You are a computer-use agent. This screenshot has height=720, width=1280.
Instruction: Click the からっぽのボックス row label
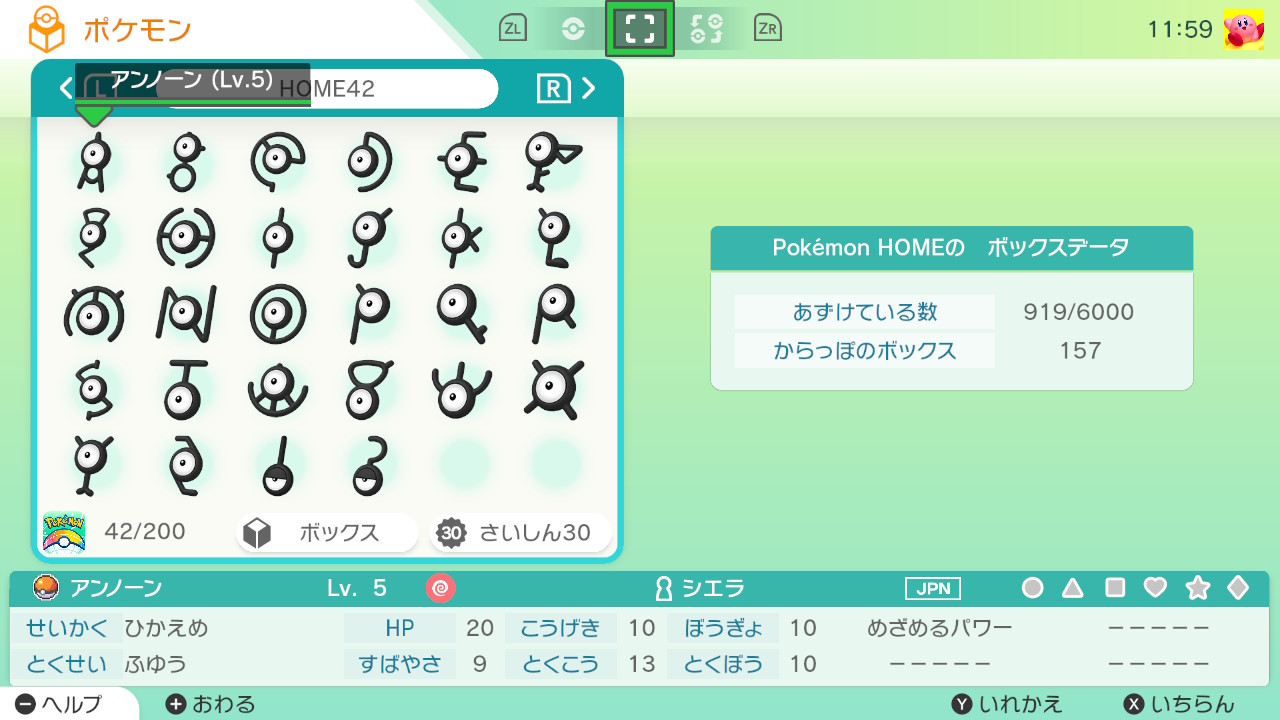coord(865,351)
